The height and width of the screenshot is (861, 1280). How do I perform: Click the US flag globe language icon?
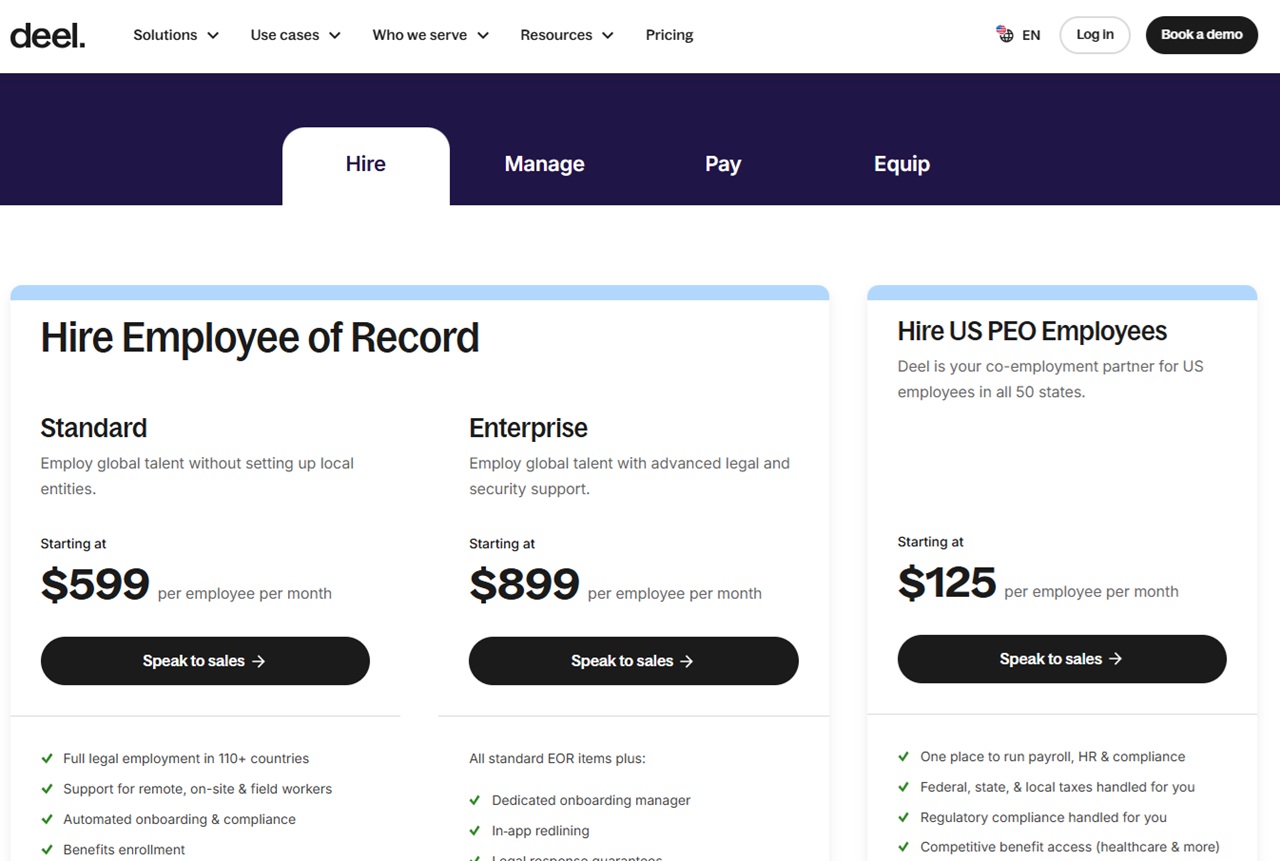tap(1005, 34)
